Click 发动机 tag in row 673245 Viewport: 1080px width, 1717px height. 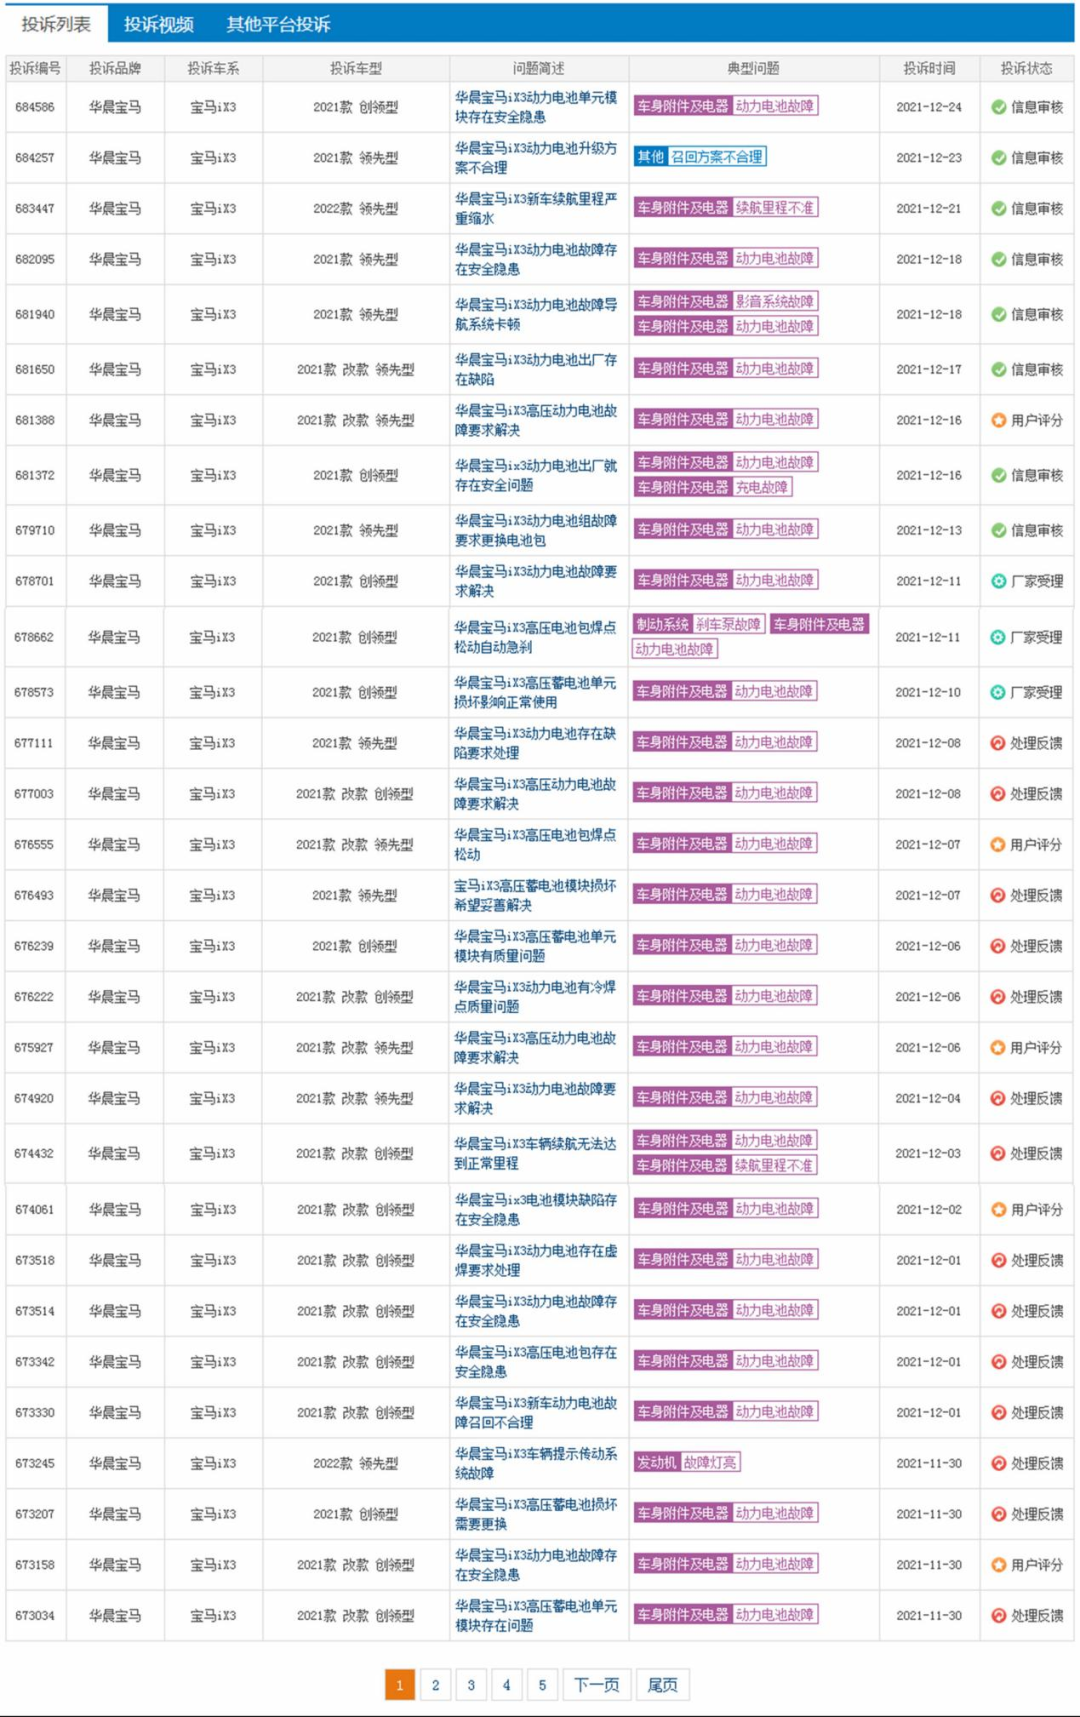(x=657, y=1462)
